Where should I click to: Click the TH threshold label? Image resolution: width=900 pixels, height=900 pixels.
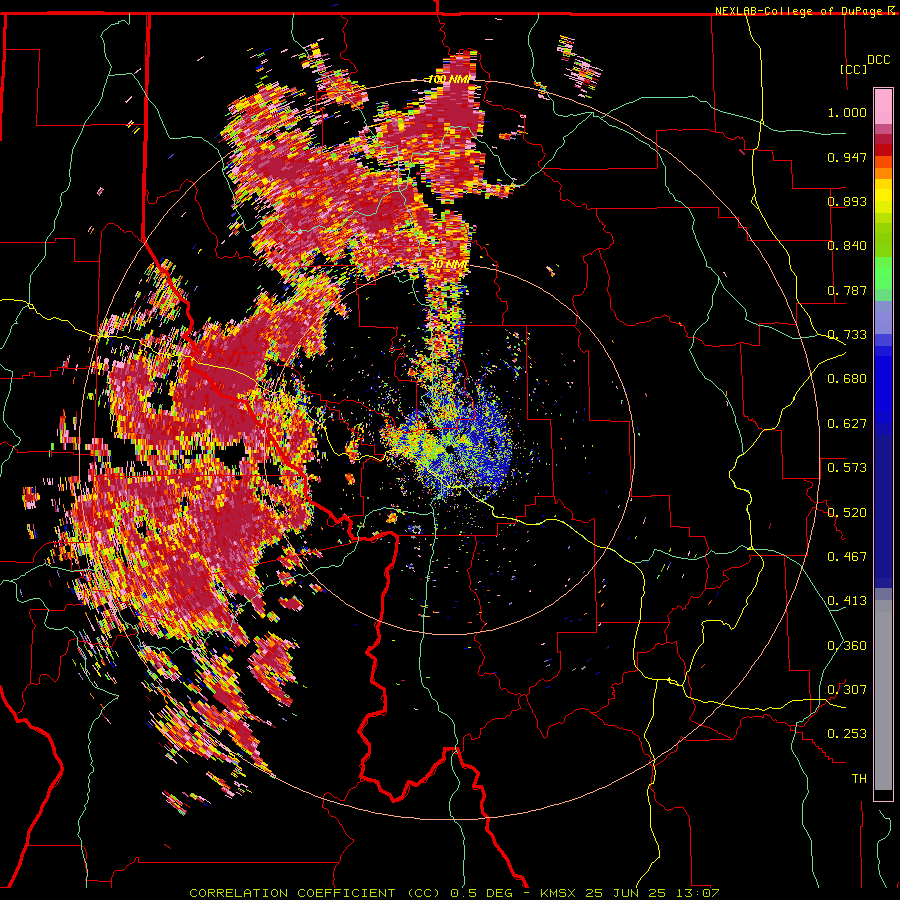click(x=859, y=779)
